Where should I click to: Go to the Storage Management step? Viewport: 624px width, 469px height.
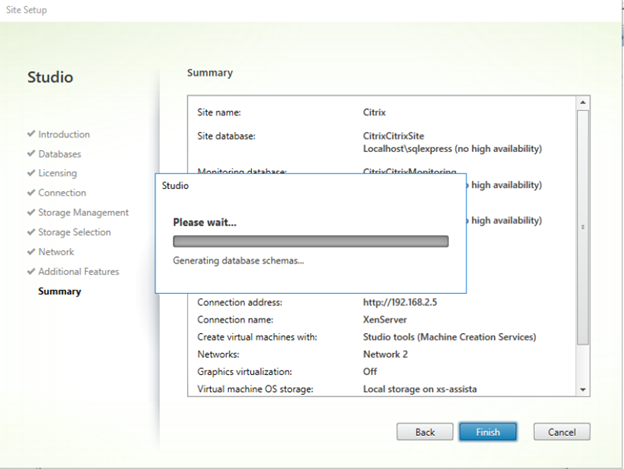[83, 212]
